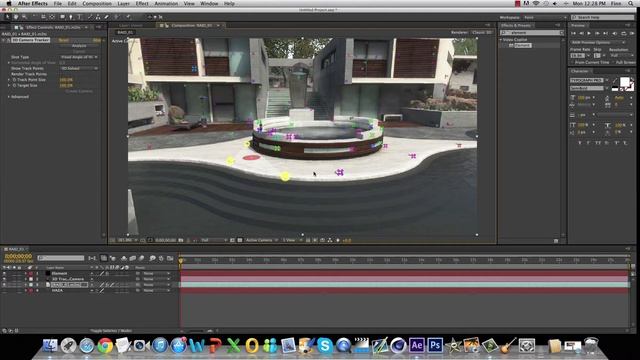Open the Layer menu

(x=123, y=3)
